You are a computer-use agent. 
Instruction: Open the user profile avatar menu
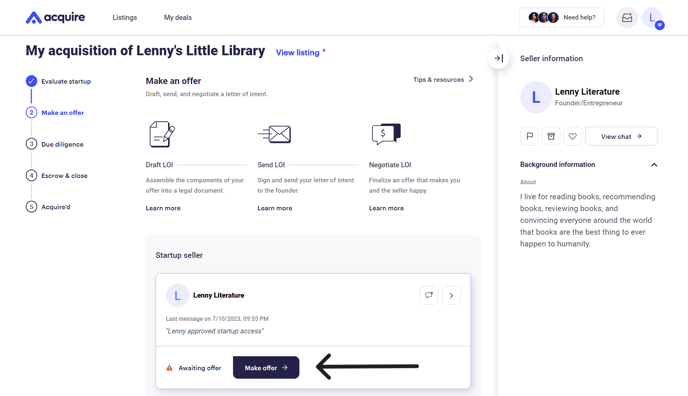click(x=652, y=18)
